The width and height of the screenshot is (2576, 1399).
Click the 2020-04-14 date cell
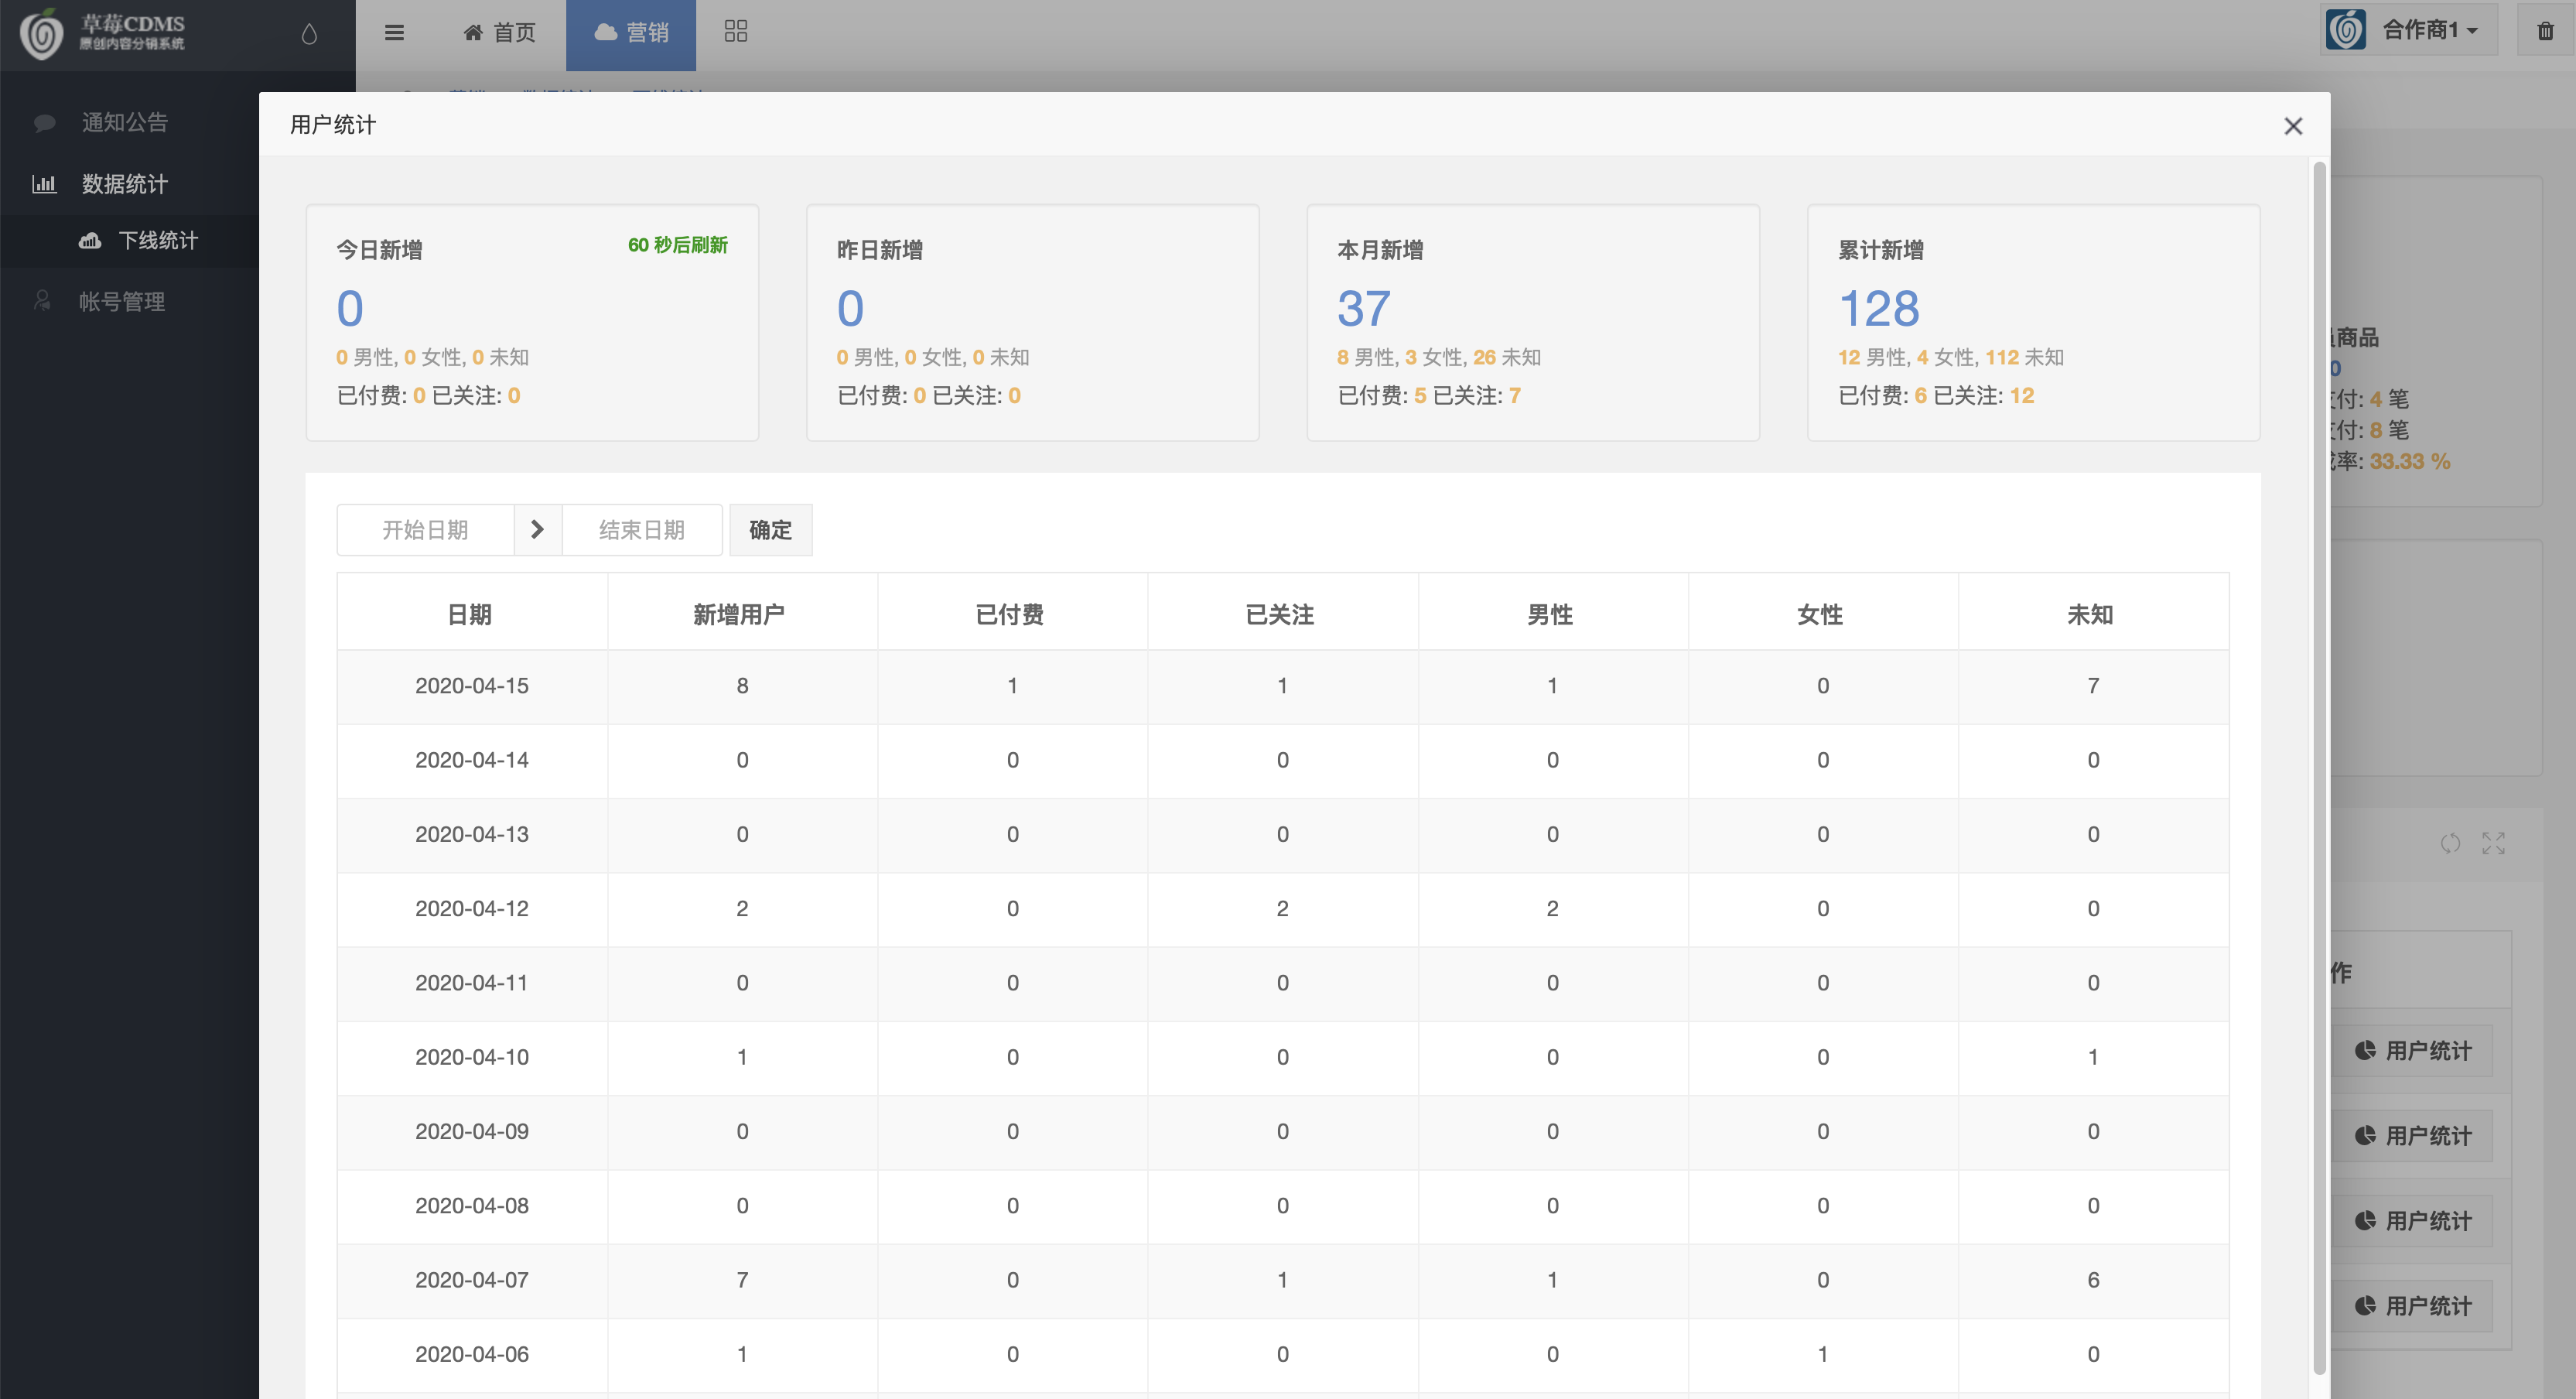(472, 760)
